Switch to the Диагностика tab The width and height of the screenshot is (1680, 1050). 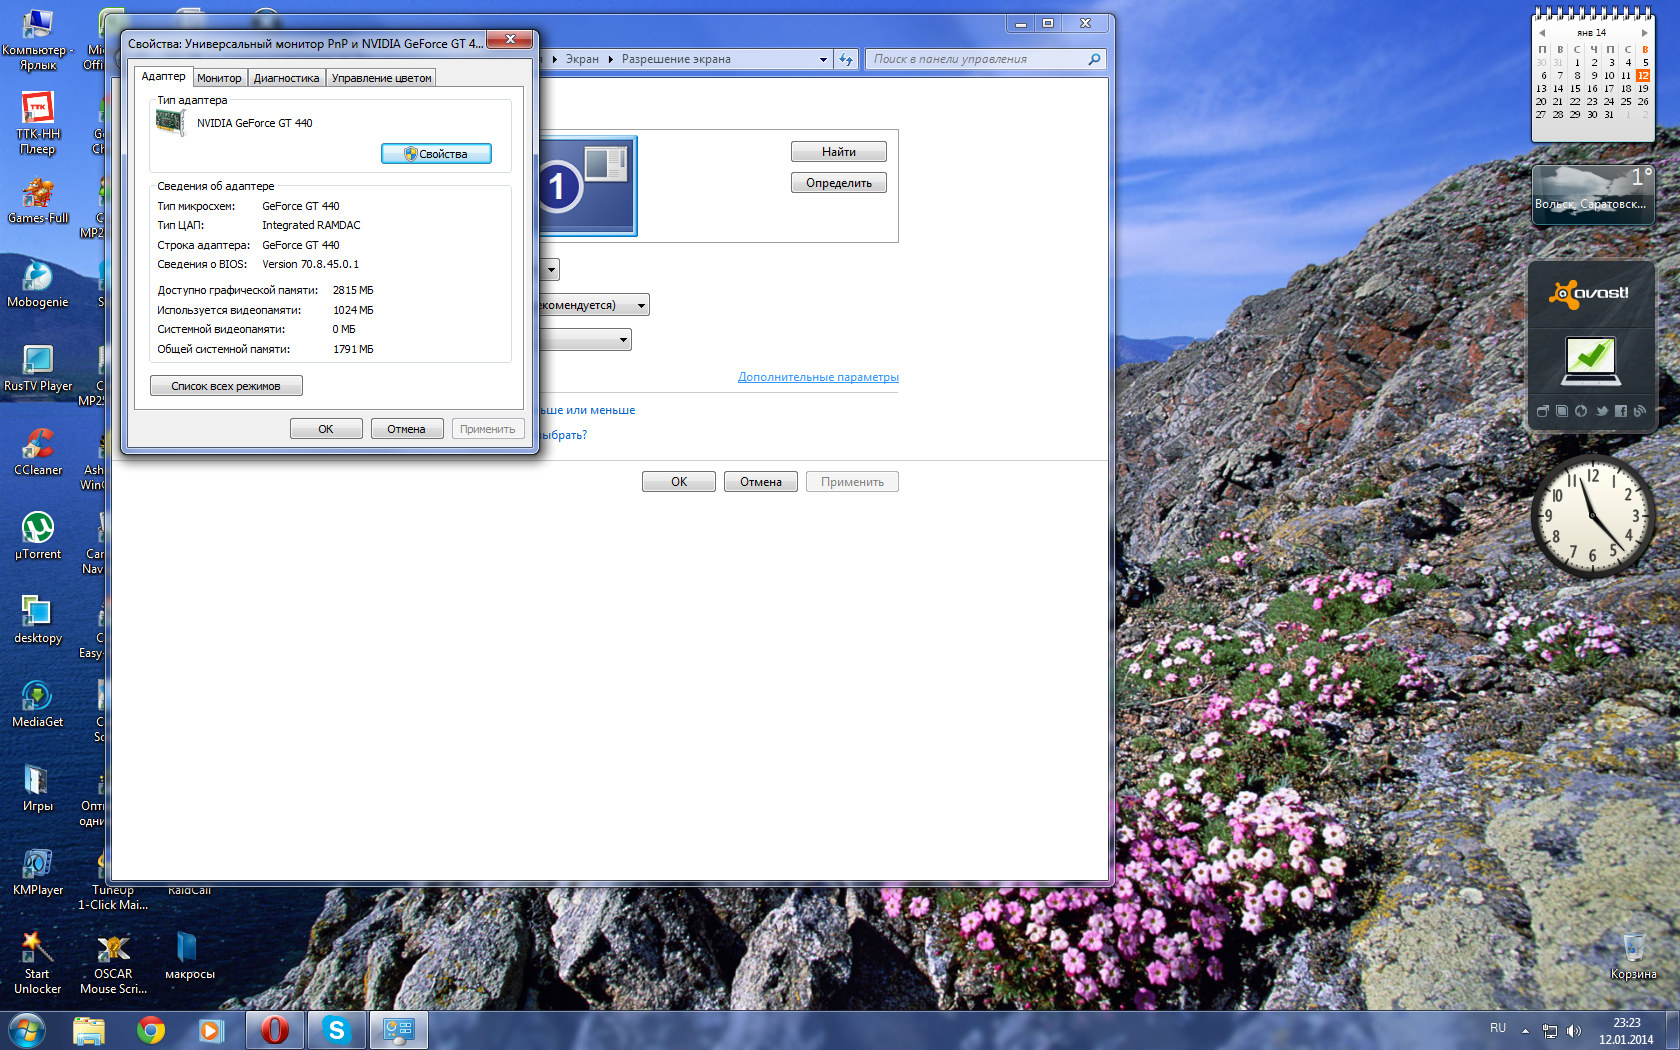click(x=286, y=78)
